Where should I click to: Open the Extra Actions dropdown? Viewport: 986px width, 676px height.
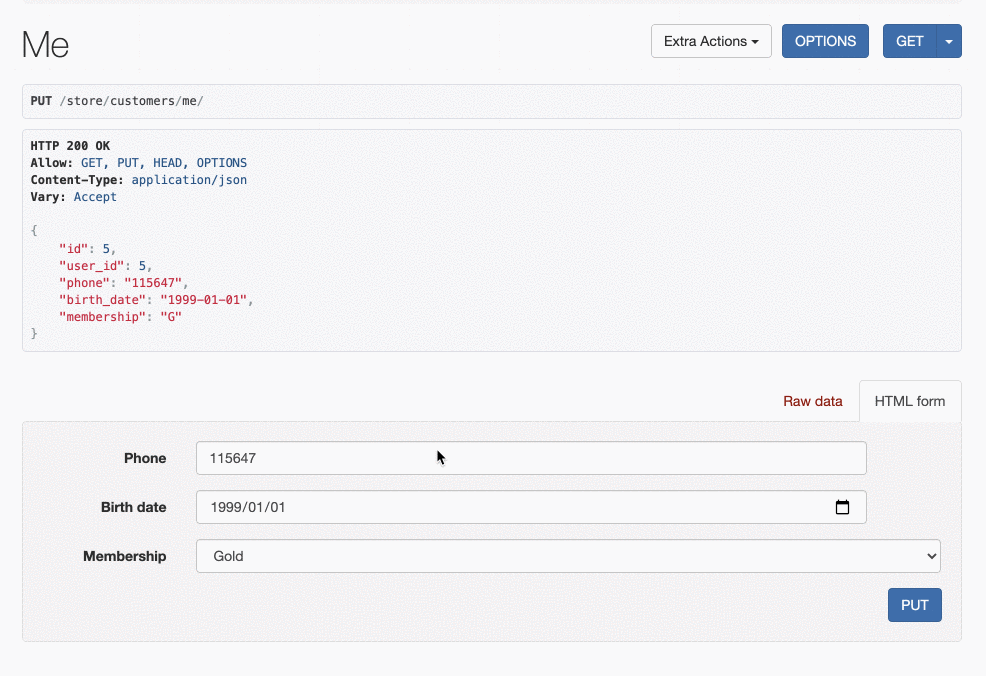[711, 42]
